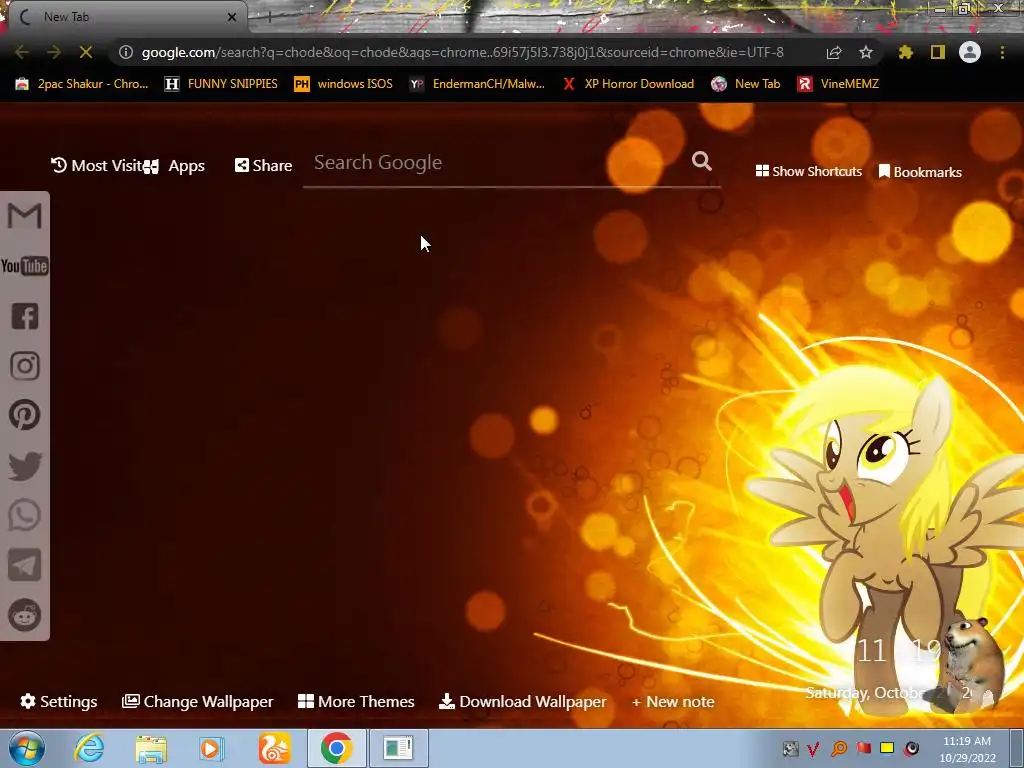
Task: Stop loading the page
Action: tap(86, 52)
